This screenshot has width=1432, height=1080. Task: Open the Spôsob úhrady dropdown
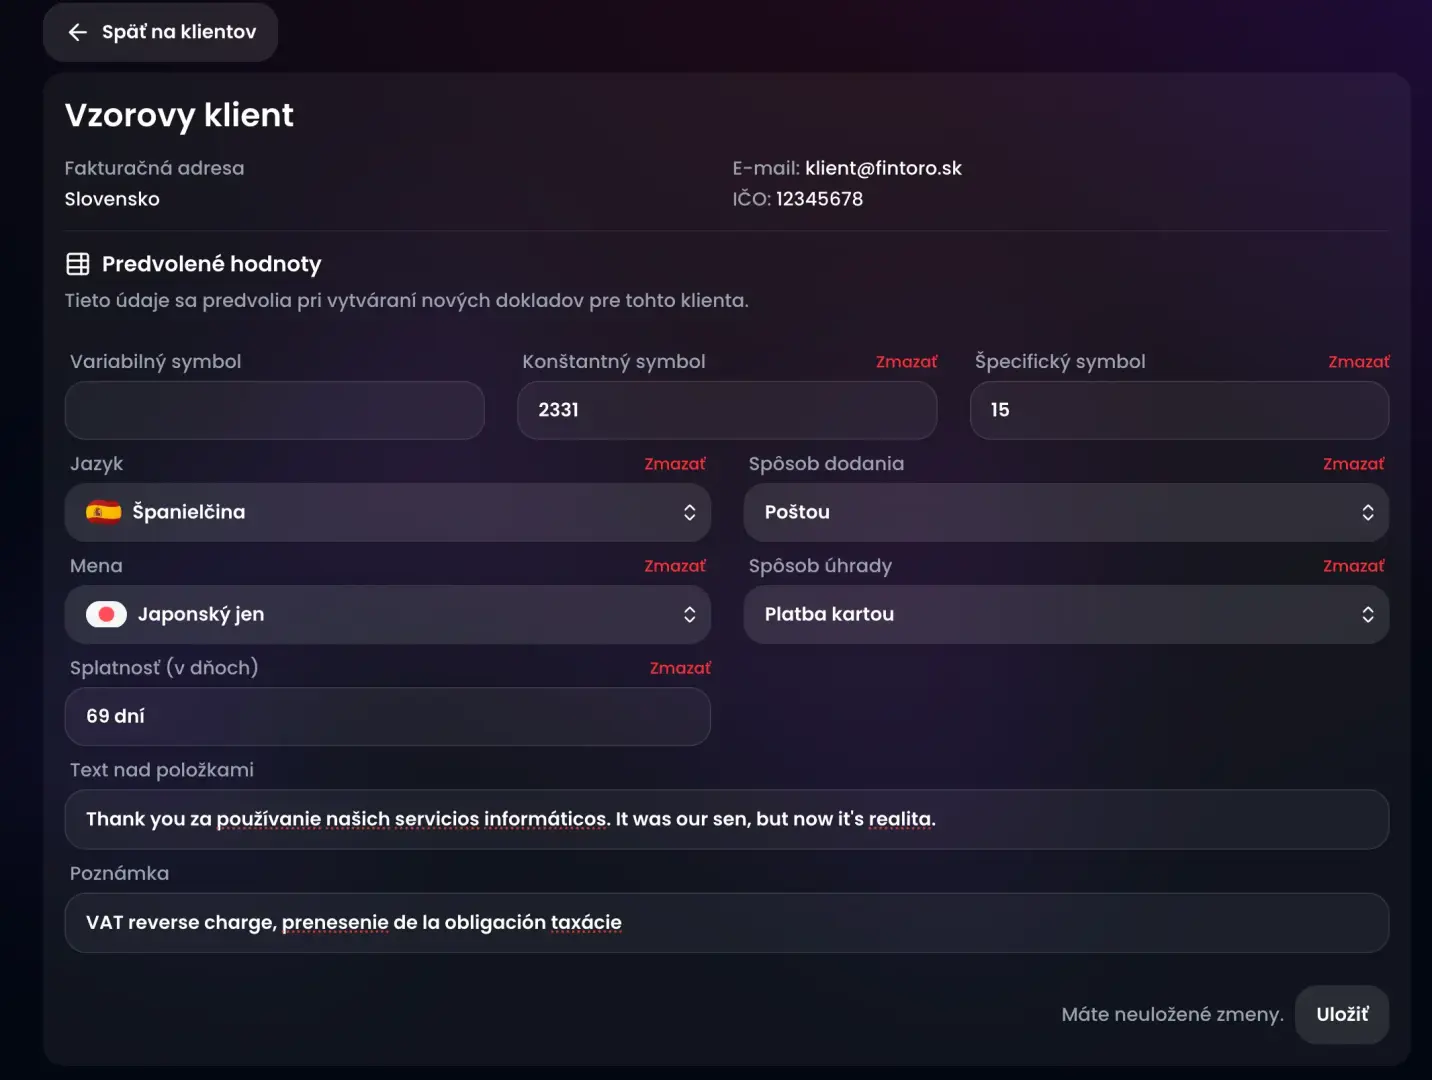point(1065,614)
